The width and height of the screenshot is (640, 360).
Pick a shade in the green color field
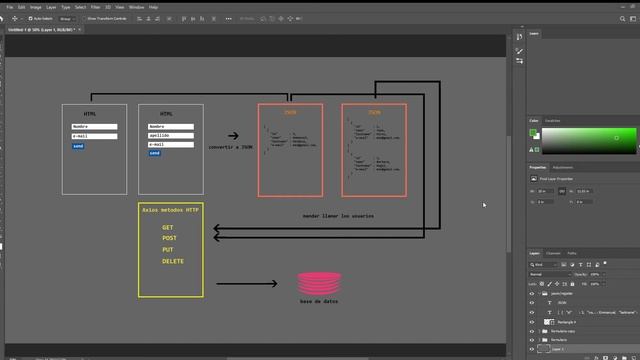[589, 141]
